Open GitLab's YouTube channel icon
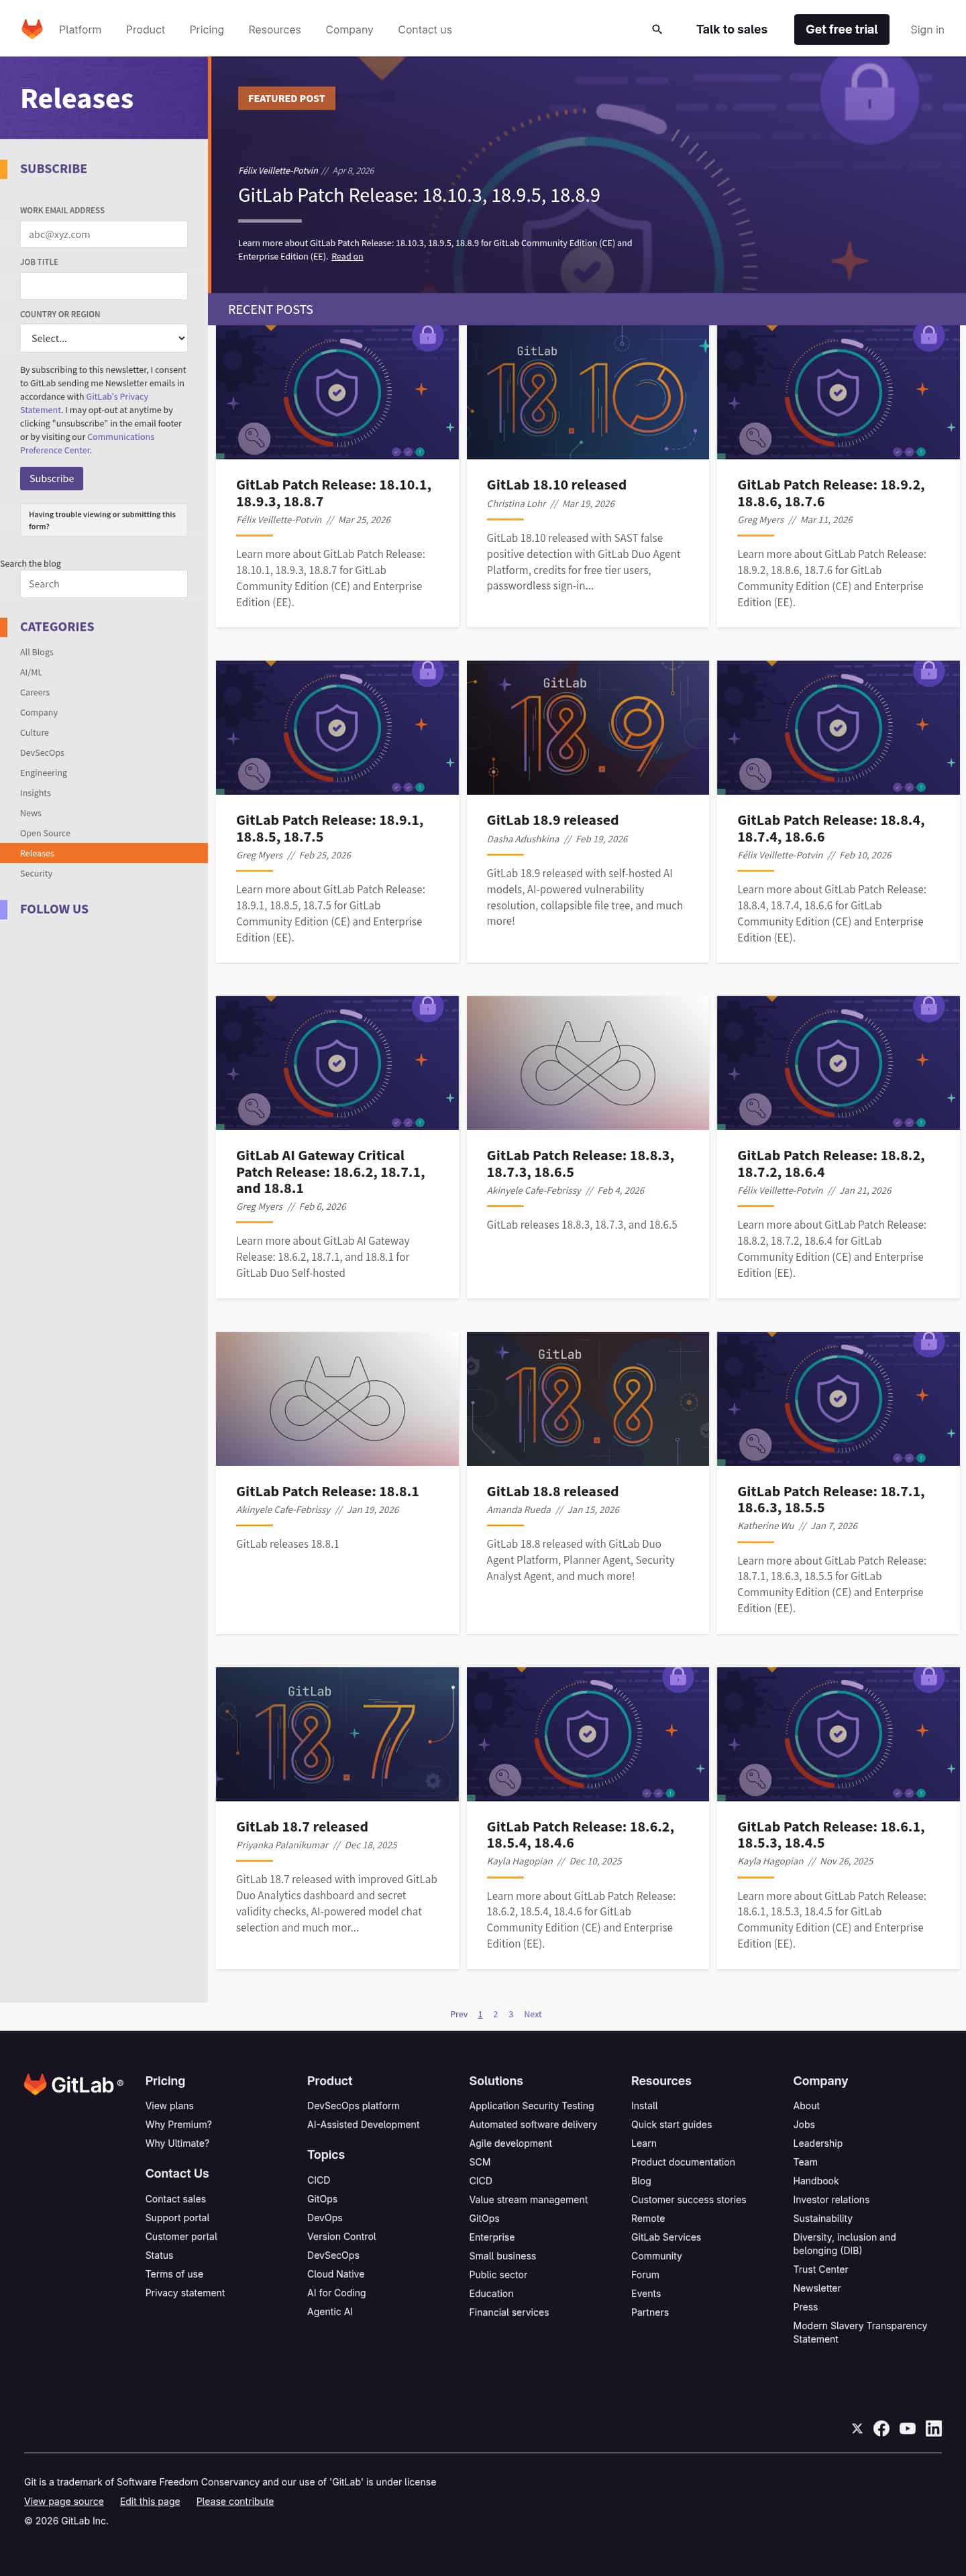 [907, 2428]
